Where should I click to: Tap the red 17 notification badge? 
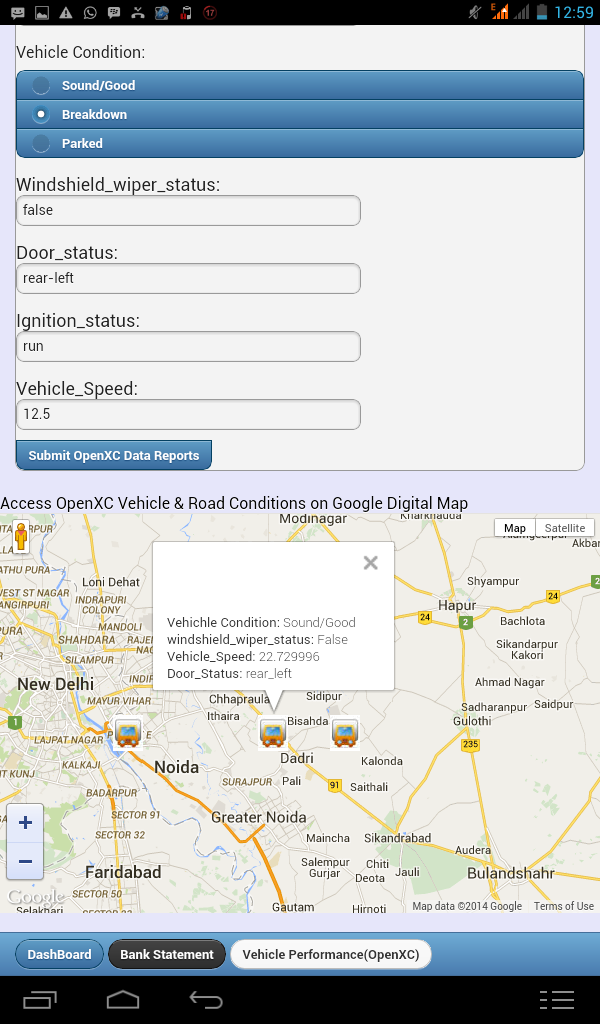pyautogui.click(x=210, y=12)
